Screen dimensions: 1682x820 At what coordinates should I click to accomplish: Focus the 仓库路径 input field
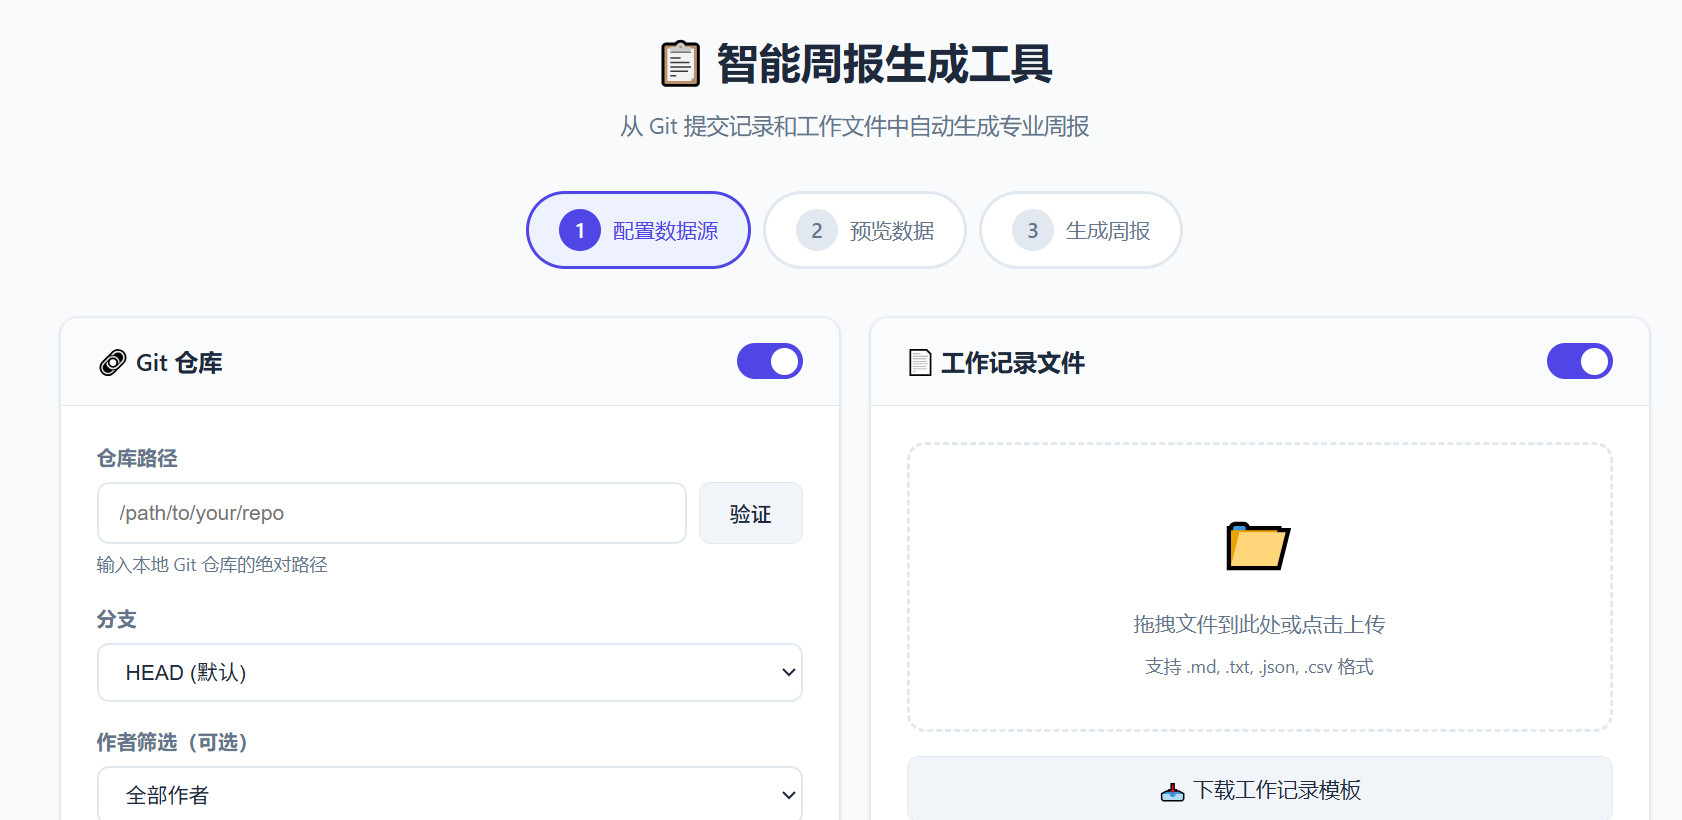[391, 513]
